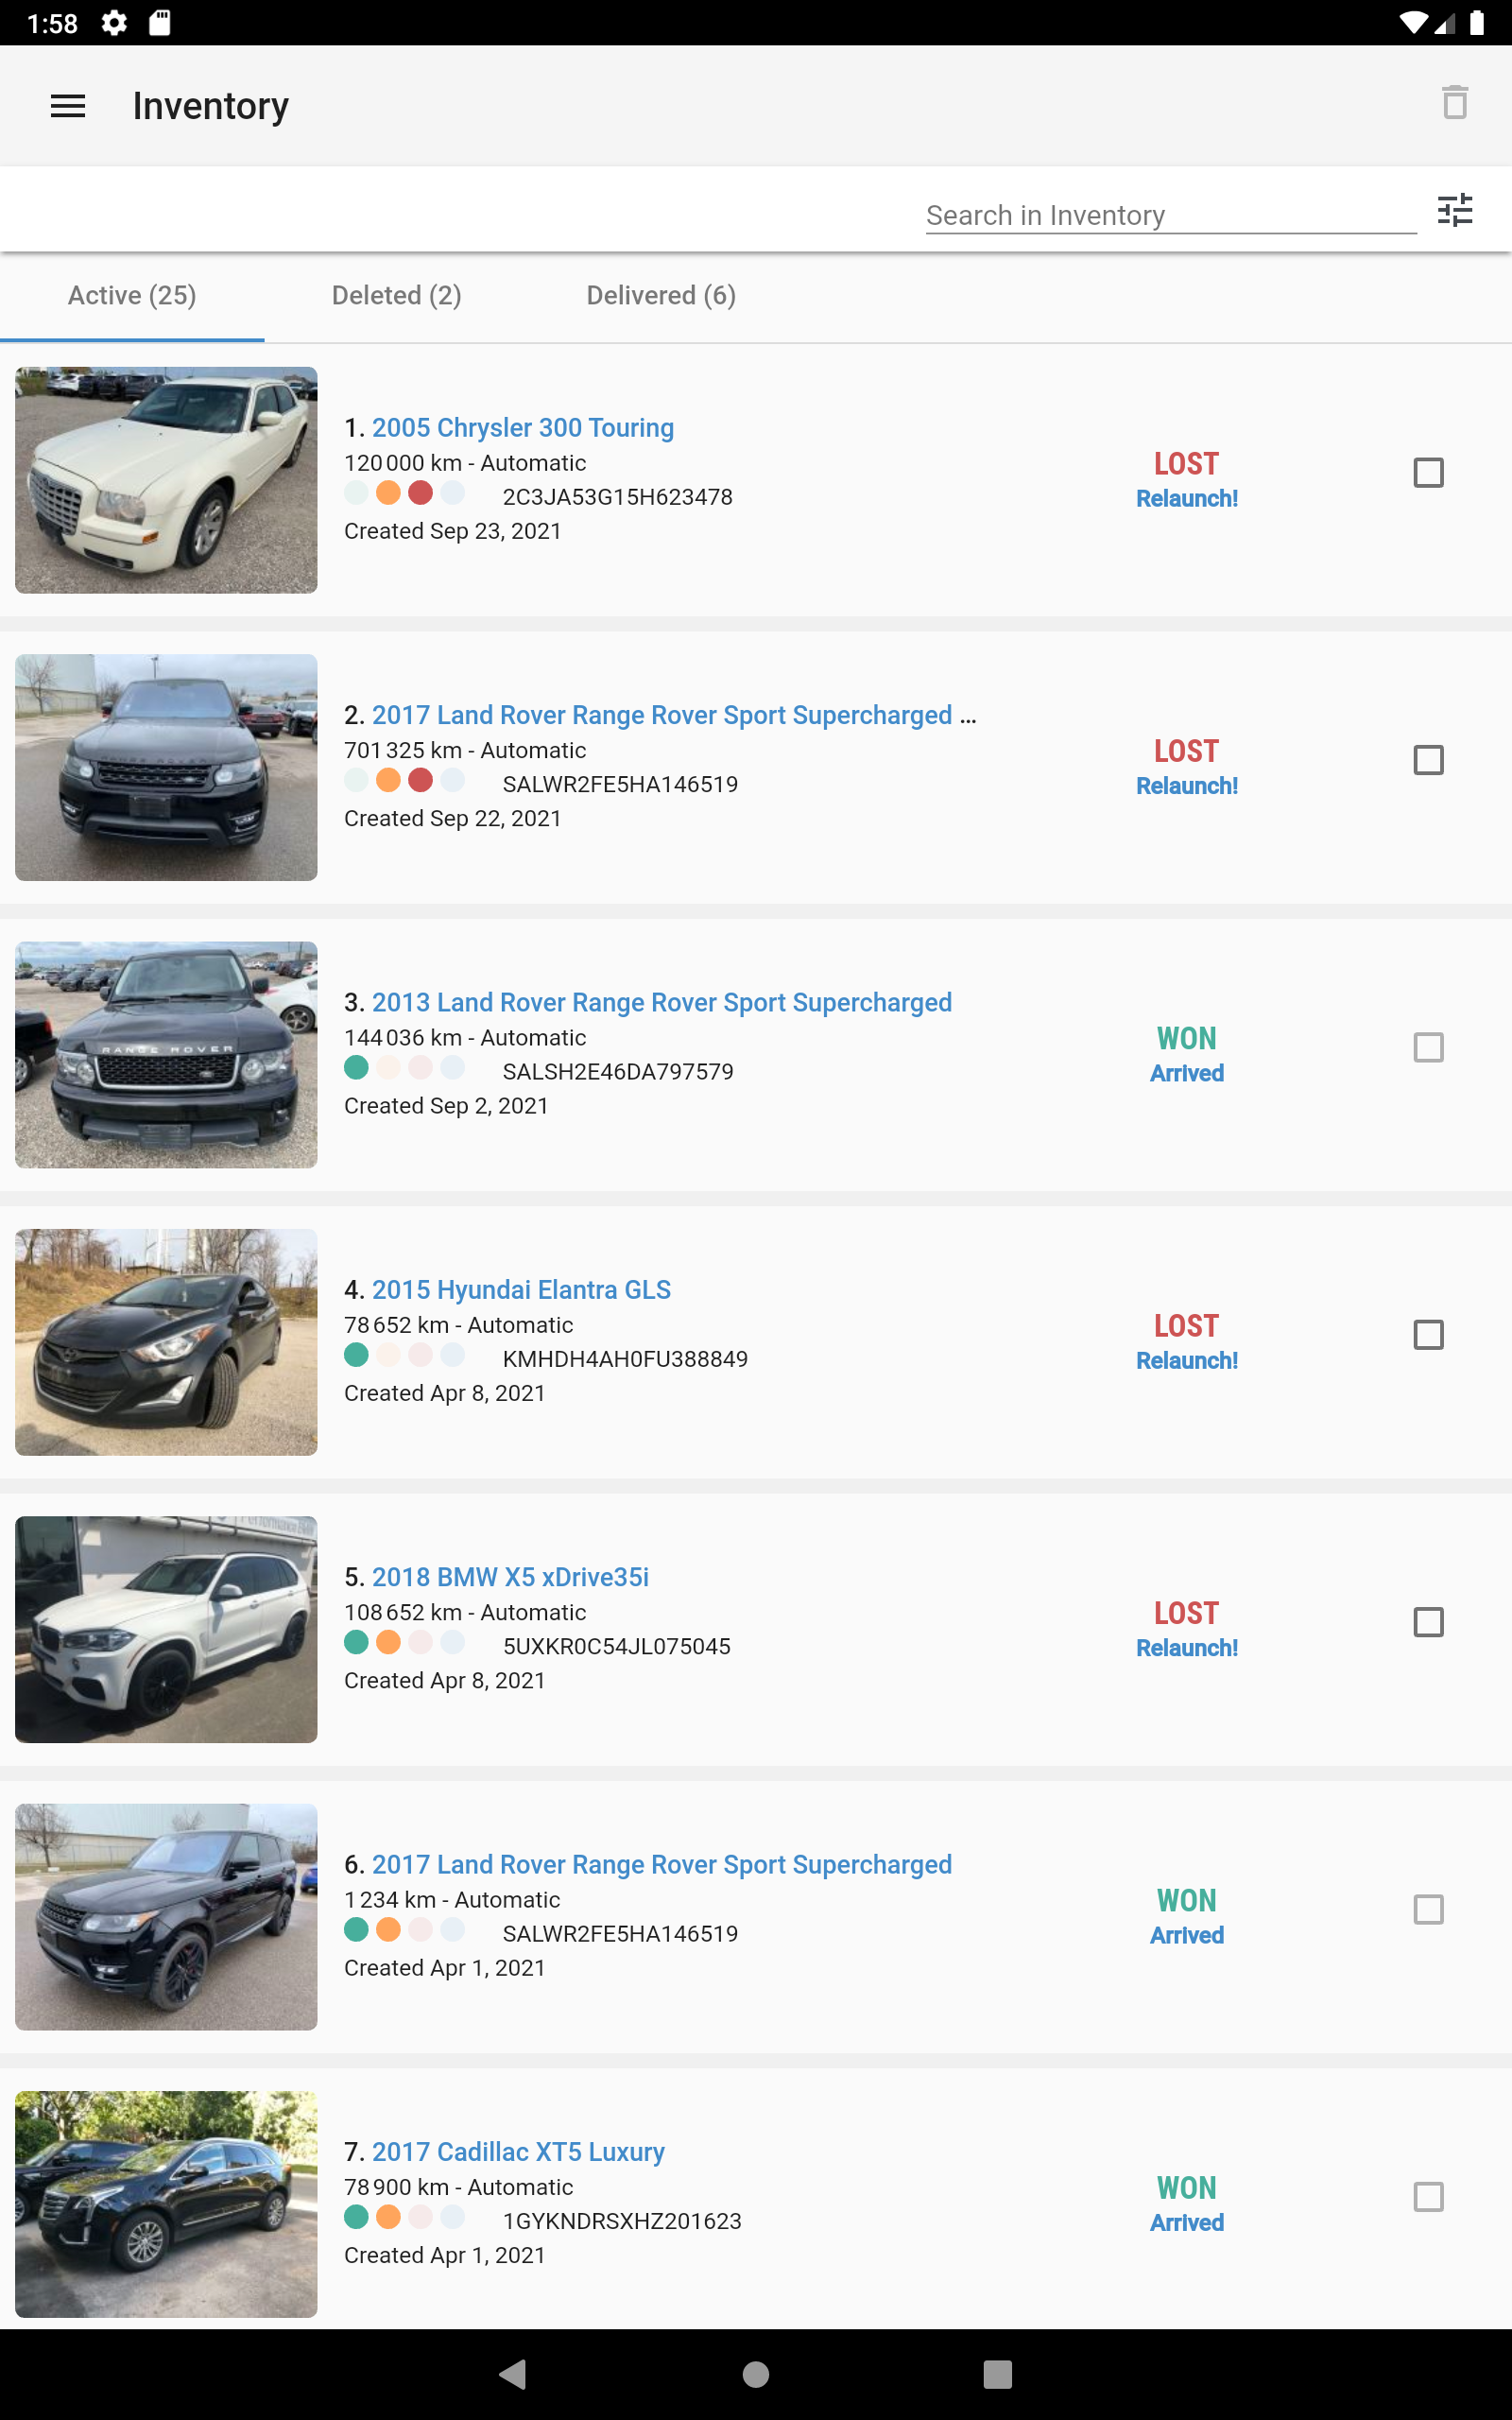The width and height of the screenshot is (1512, 2420).
Task: Open the 2017 Cadillac XT5 Luxury link
Action: coord(518,2151)
